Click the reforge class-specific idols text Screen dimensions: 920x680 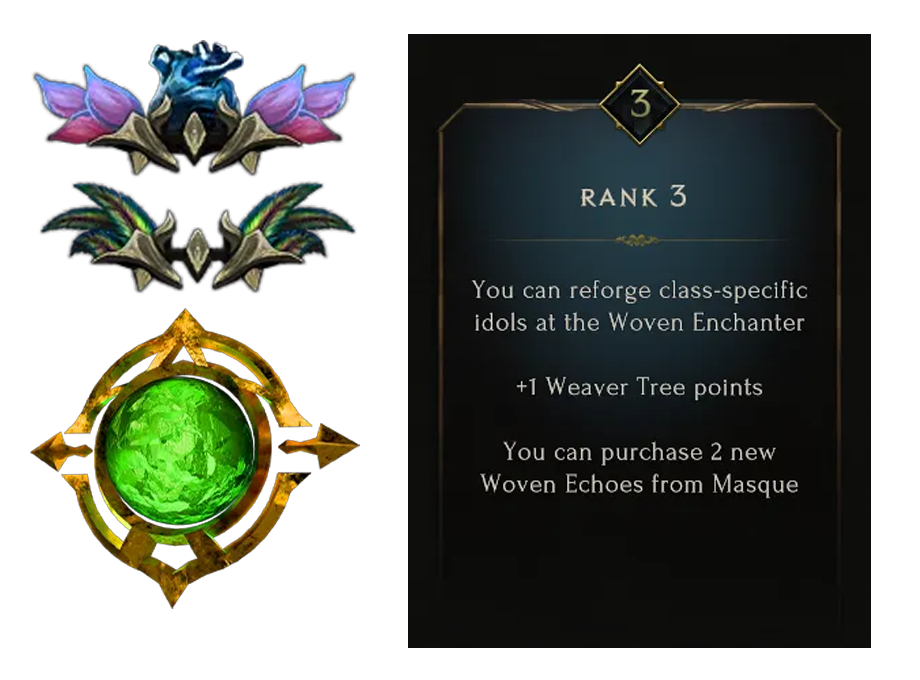tap(640, 306)
